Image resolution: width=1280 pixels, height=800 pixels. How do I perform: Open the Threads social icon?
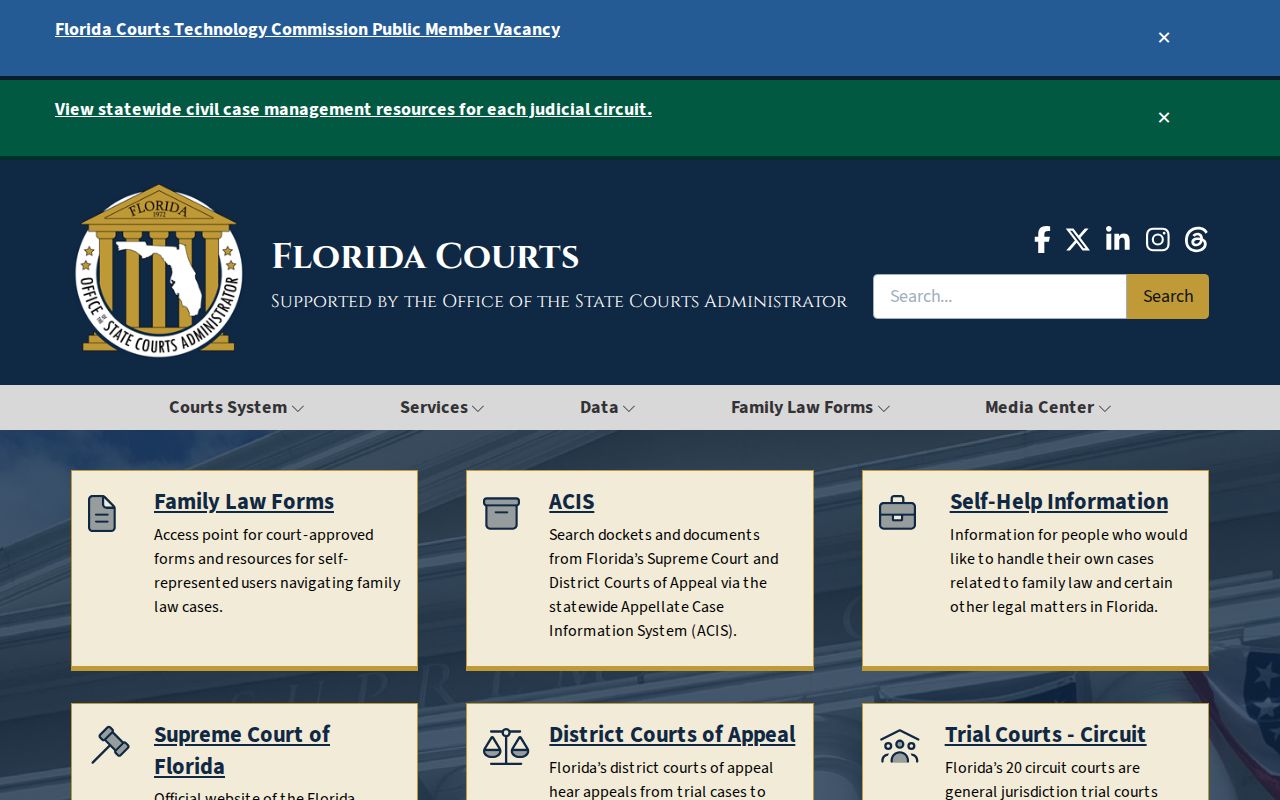click(x=1196, y=240)
